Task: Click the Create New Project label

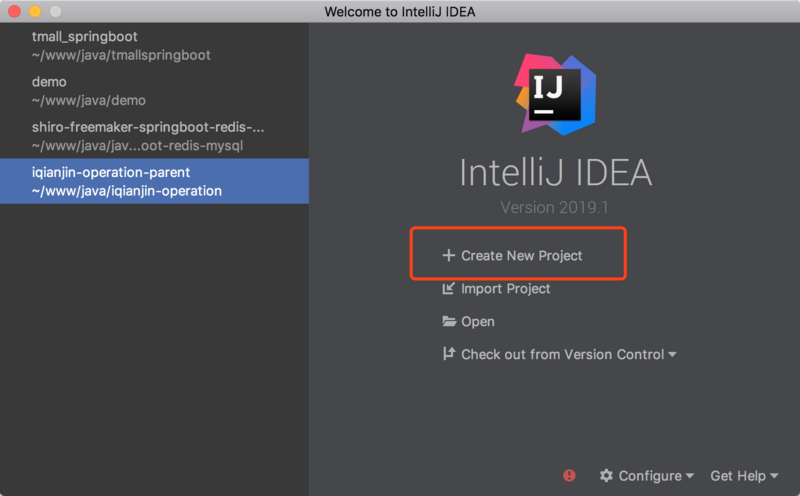Action: pyautogui.click(x=521, y=256)
